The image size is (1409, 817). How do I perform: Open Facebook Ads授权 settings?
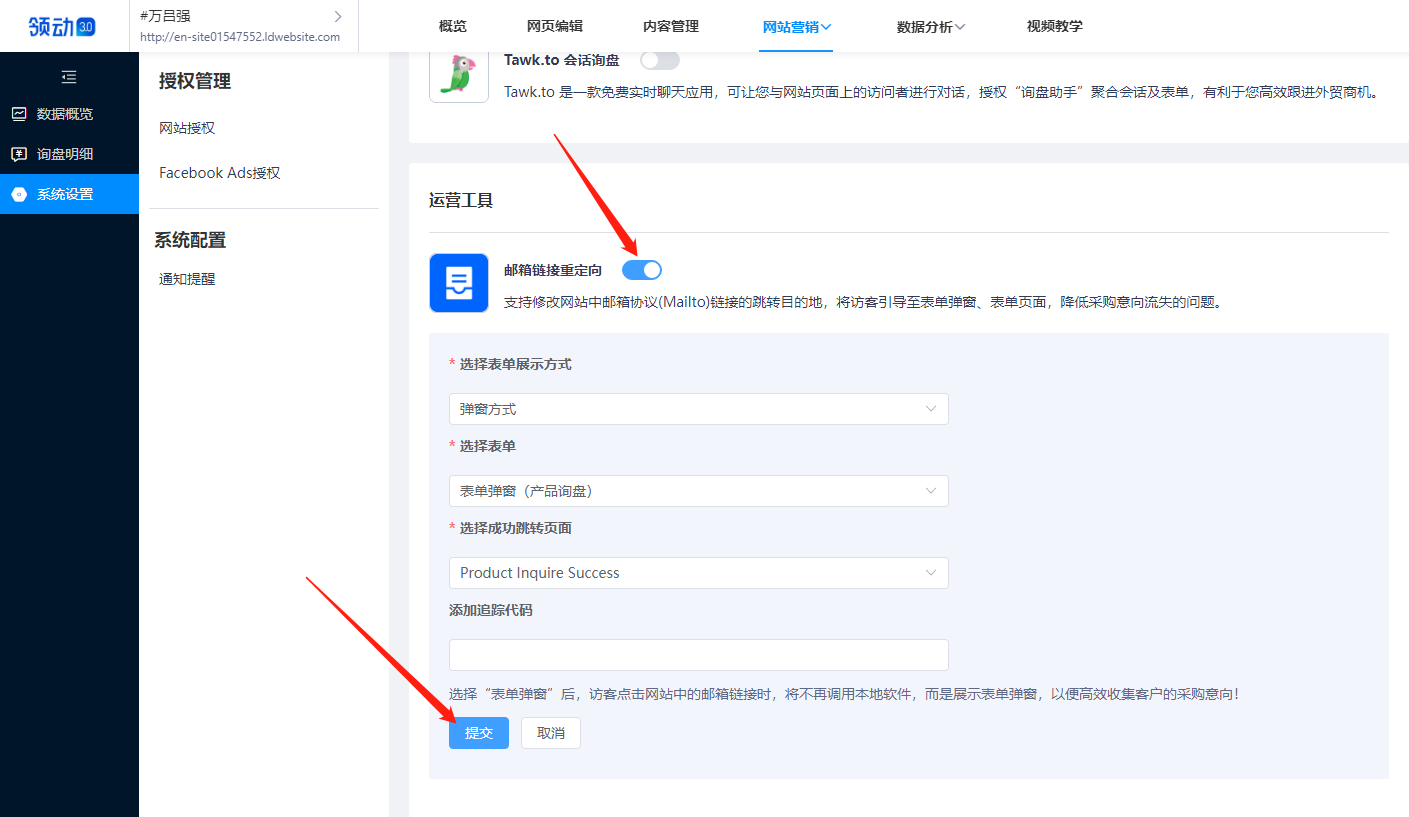pos(218,172)
